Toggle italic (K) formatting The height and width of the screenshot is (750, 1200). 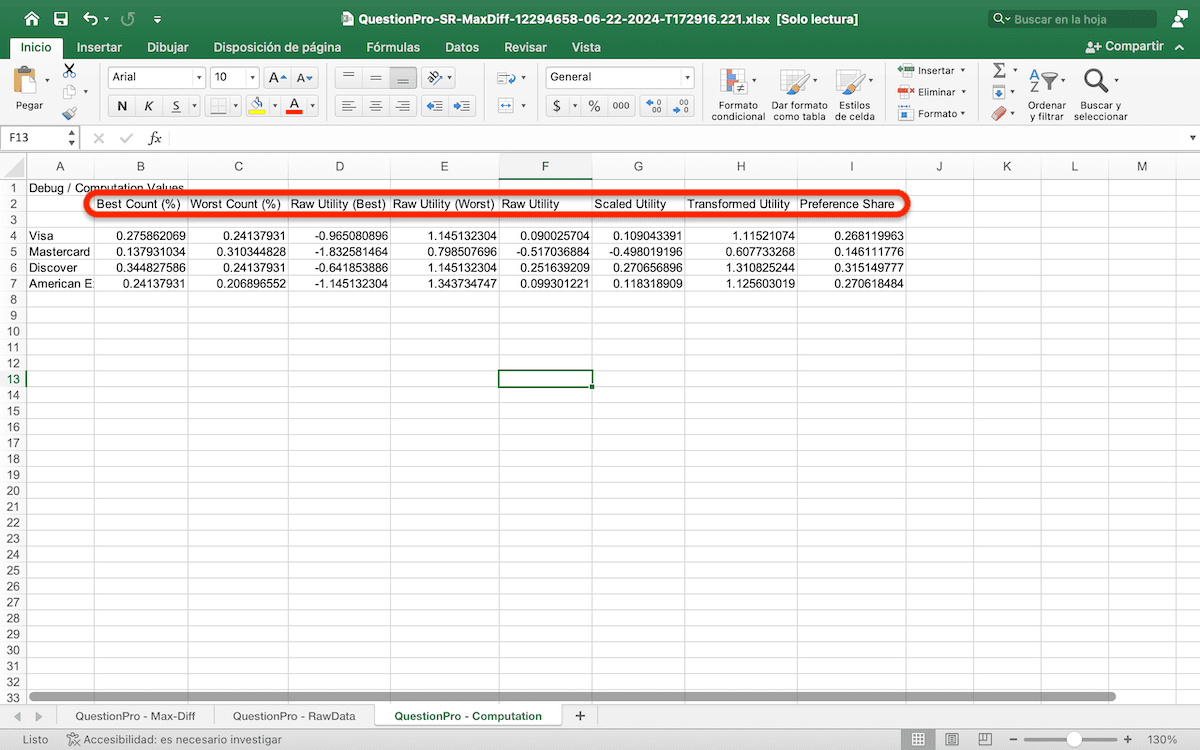pos(149,106)
